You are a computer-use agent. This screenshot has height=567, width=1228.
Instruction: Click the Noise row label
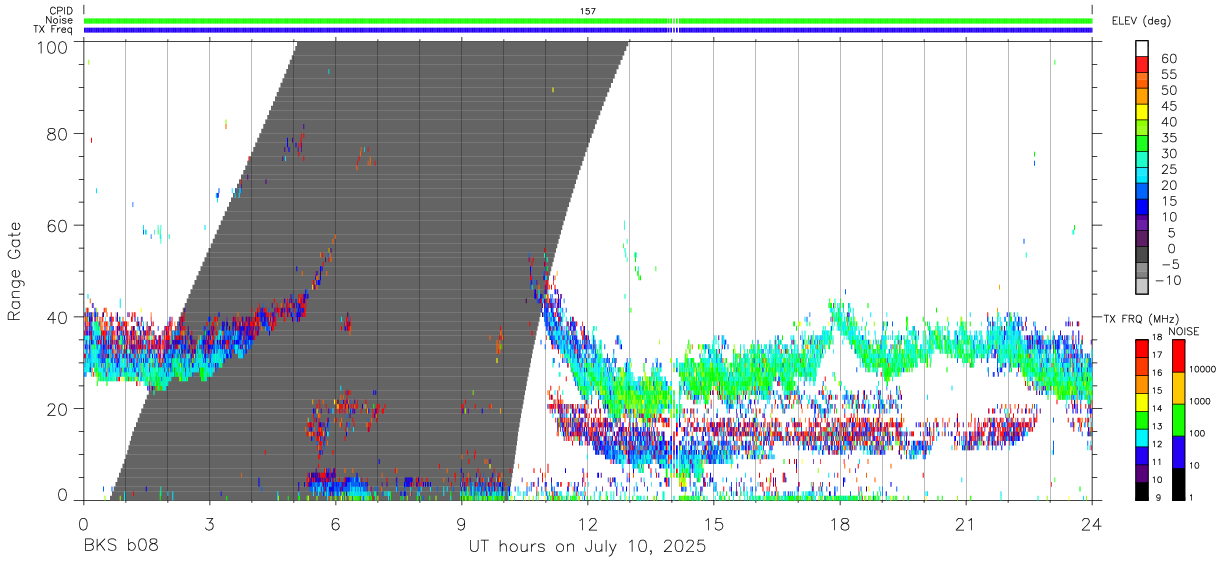coord(58,20)
